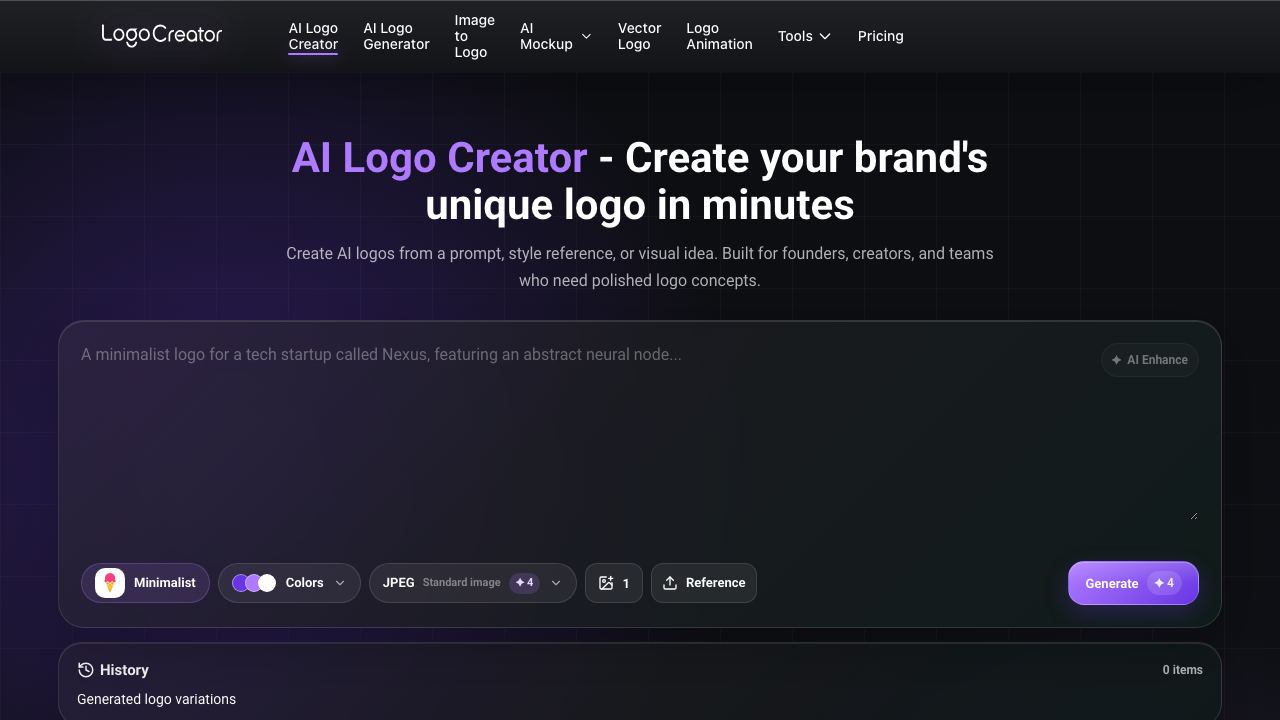
Task: Open the Colors dropdown
Action: [289, 583]
